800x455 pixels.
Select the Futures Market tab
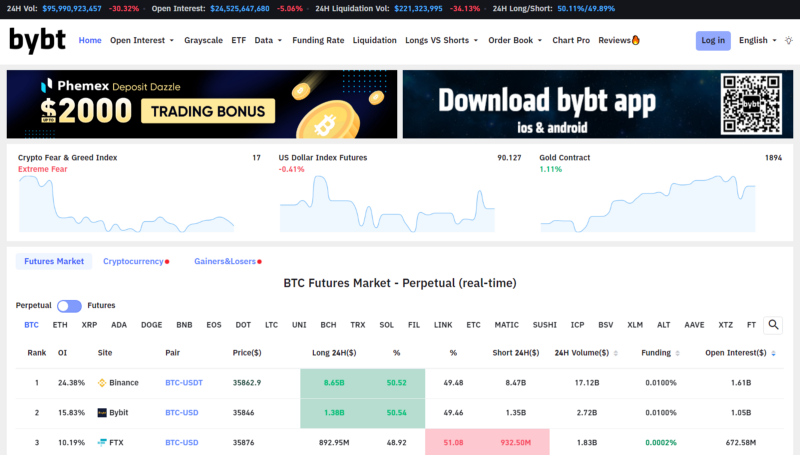point(54,261)
